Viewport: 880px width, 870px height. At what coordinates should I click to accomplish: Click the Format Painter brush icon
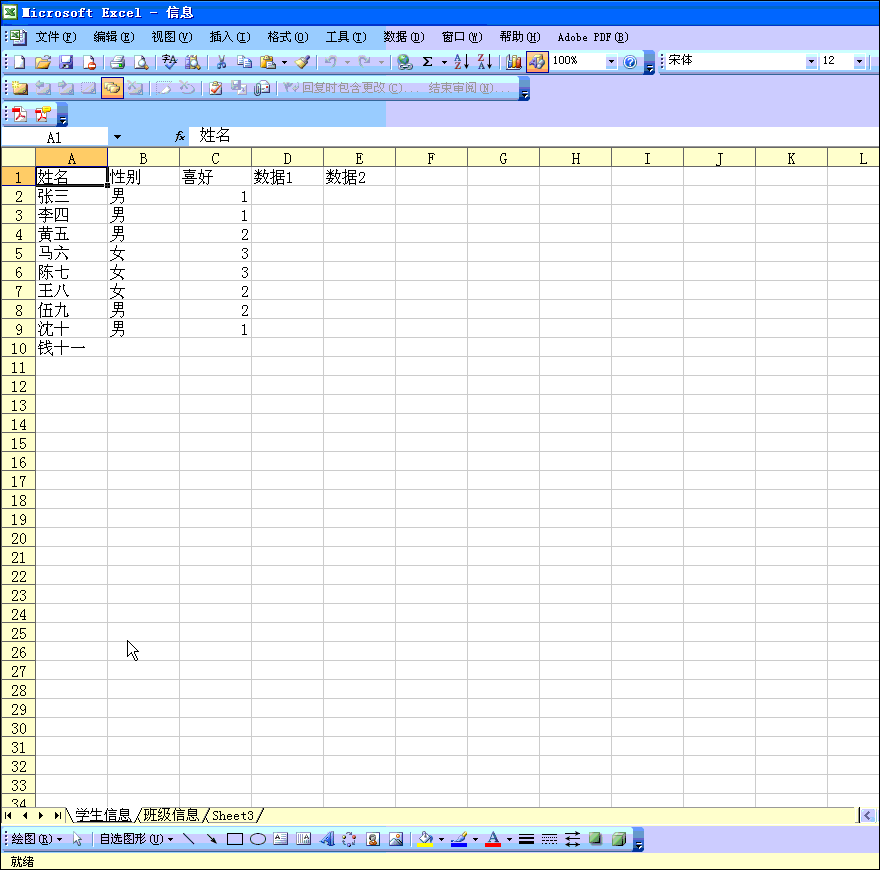click(302, 62)
